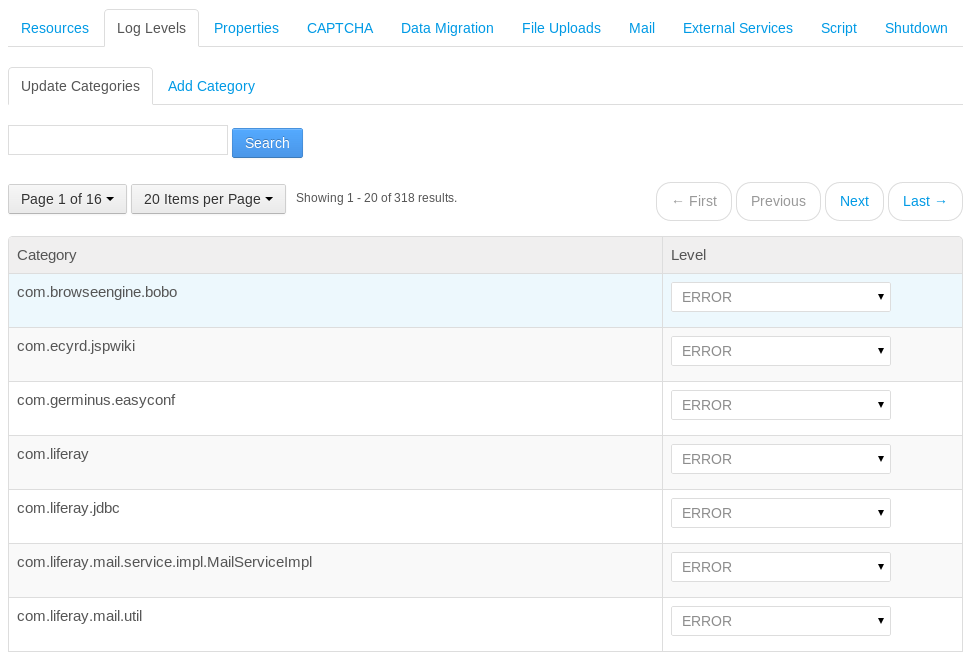Open the 20 Items per Page dropdown
Screen dimensions: 972x652
pos(208,199)
